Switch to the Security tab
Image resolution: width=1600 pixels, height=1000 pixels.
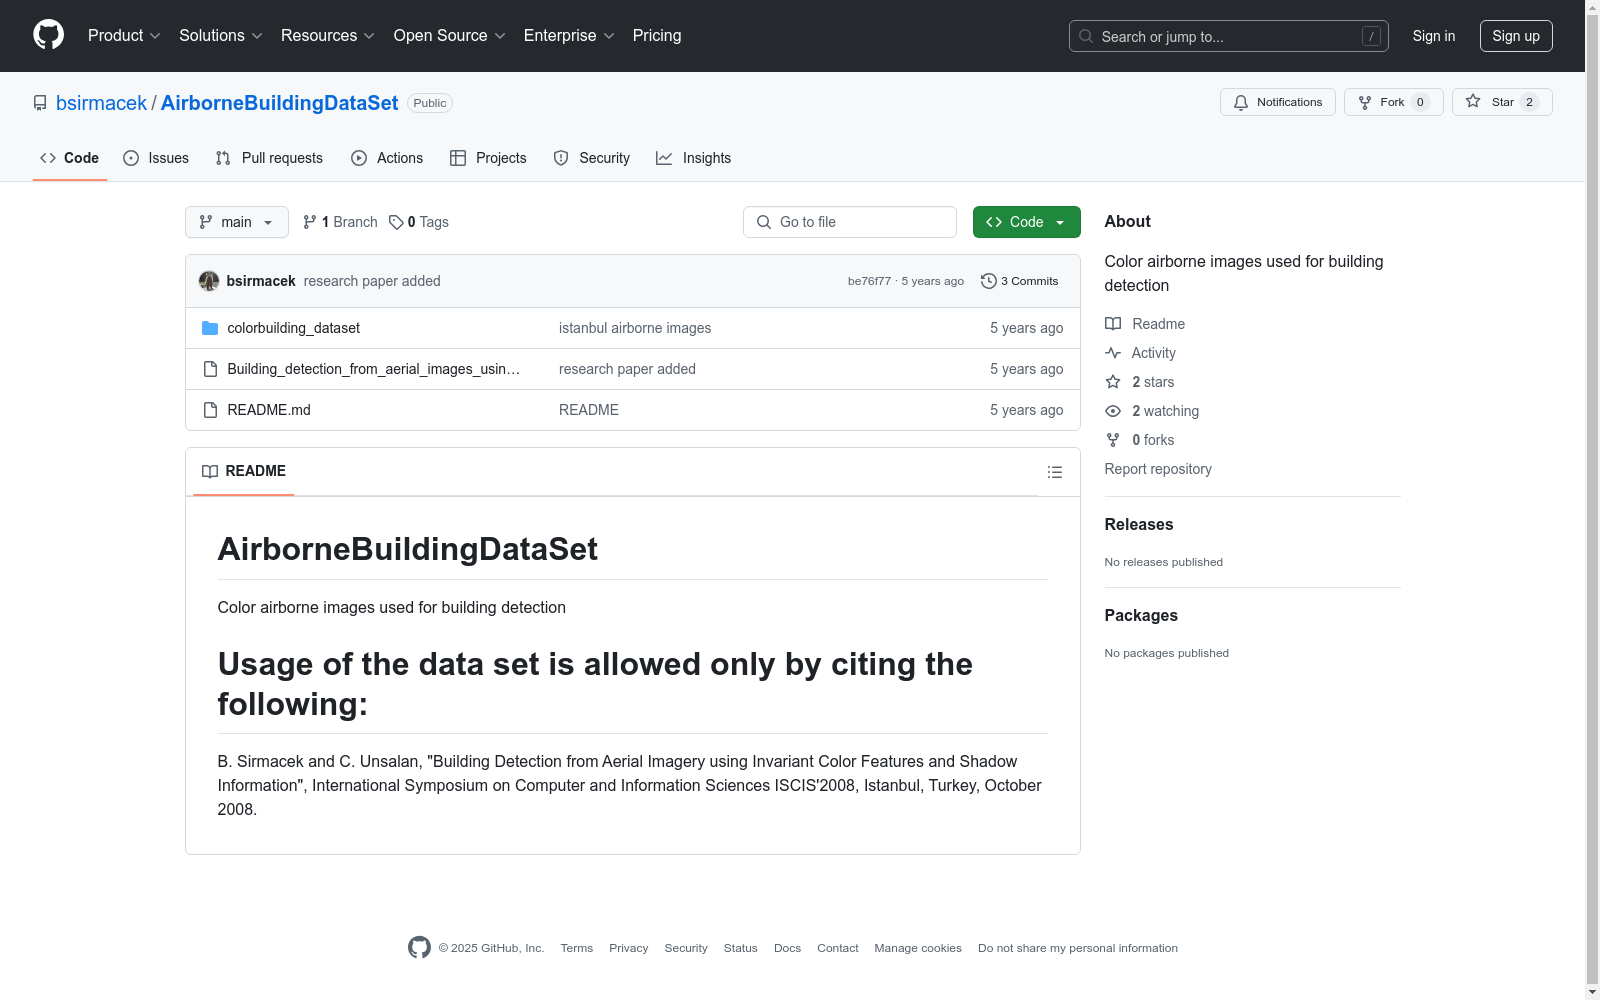592,158
